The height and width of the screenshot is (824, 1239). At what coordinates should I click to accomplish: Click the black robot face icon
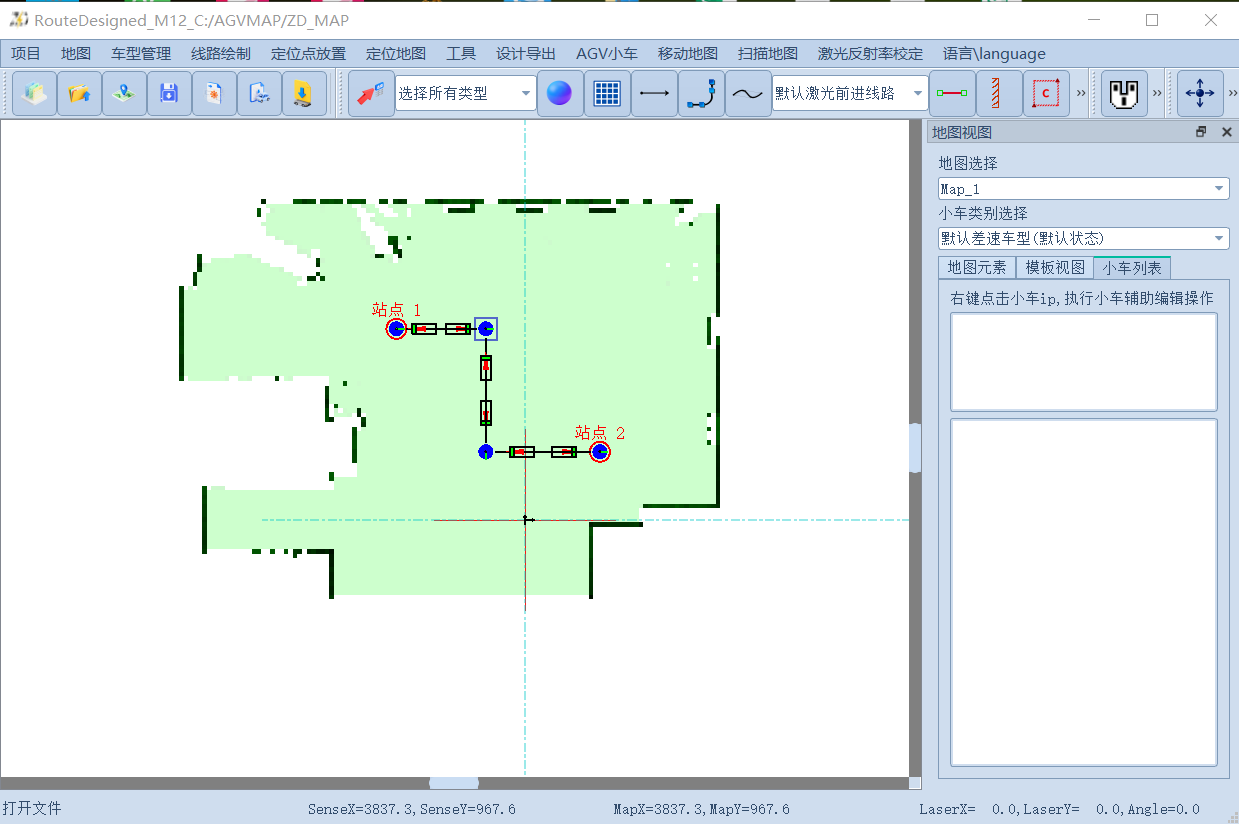1124,94
